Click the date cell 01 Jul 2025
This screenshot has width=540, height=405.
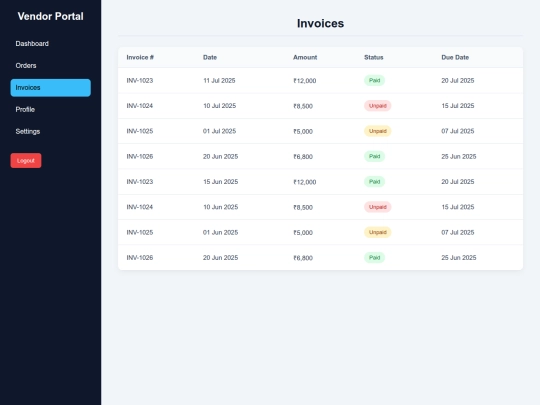point(219,131)
